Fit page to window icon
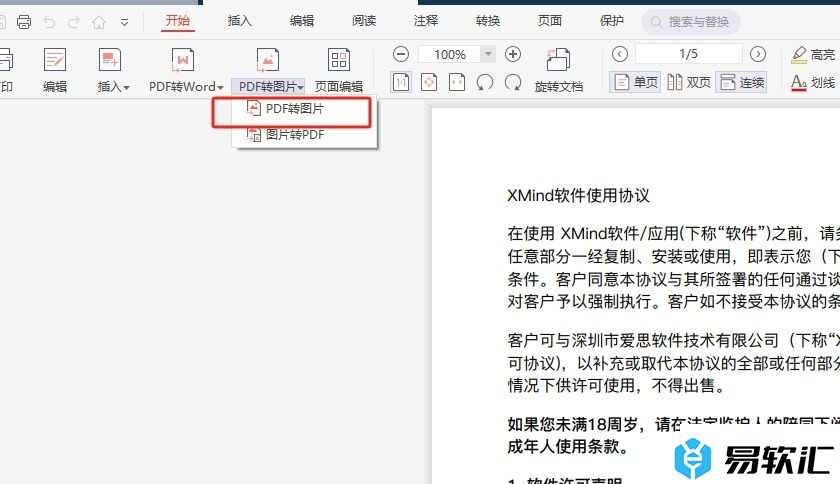This screenshot has width=840, height=484. pyautogui.click(x=429, y=83)
